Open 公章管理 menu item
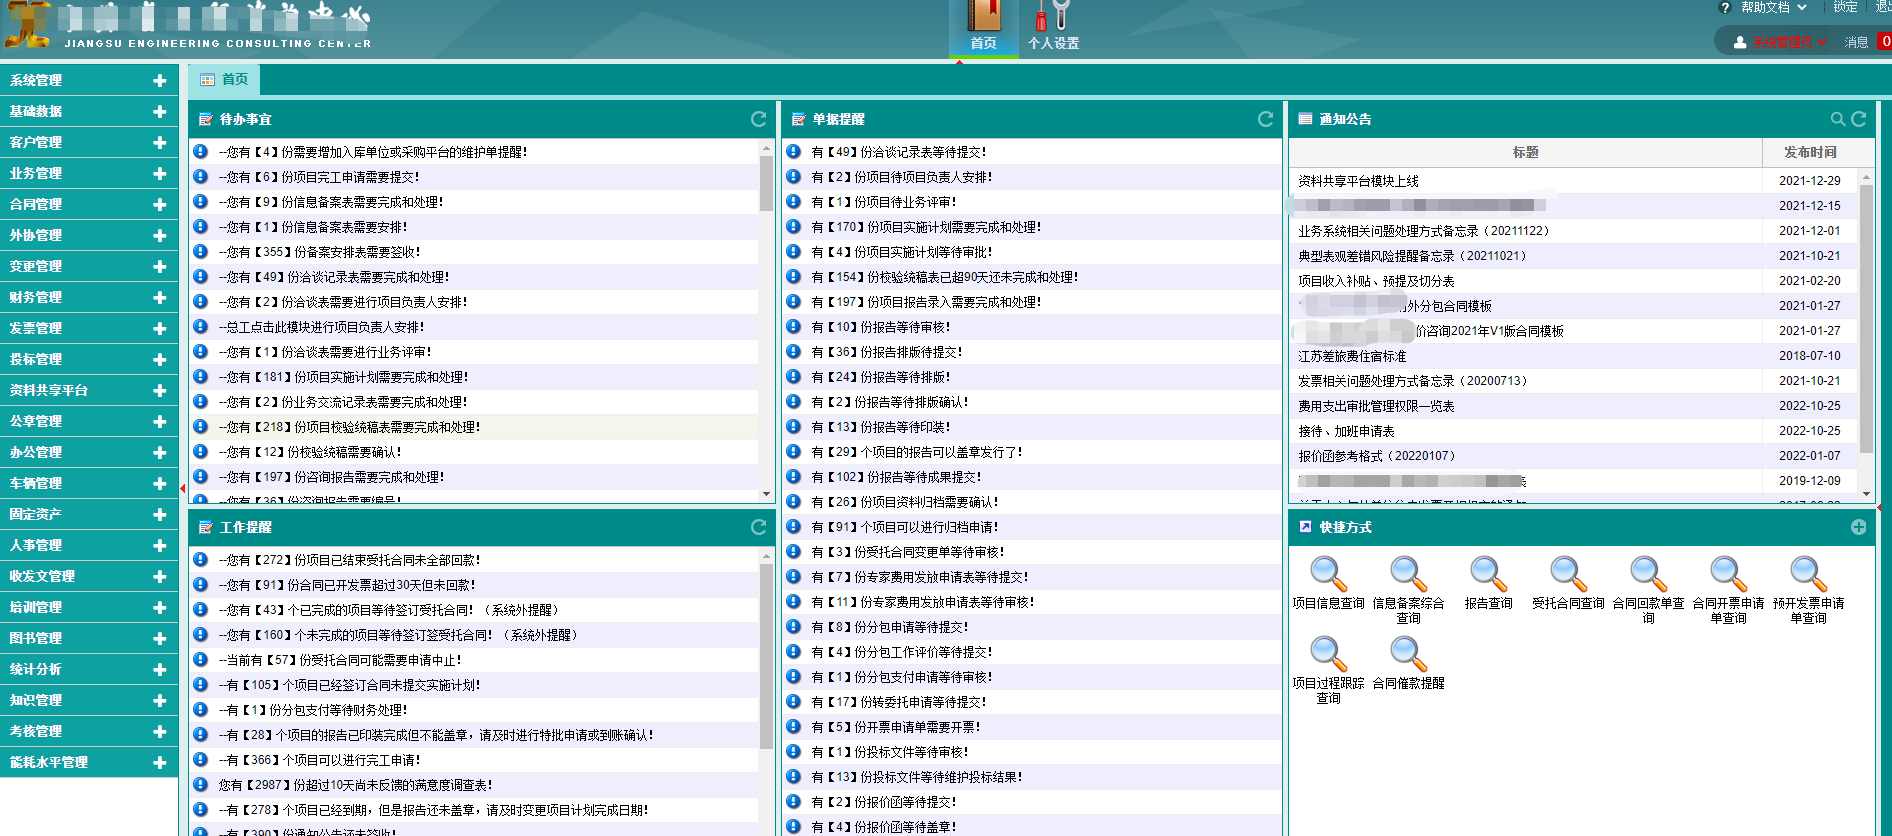The width and height of the screenshot is (1892, 836). 89,421
